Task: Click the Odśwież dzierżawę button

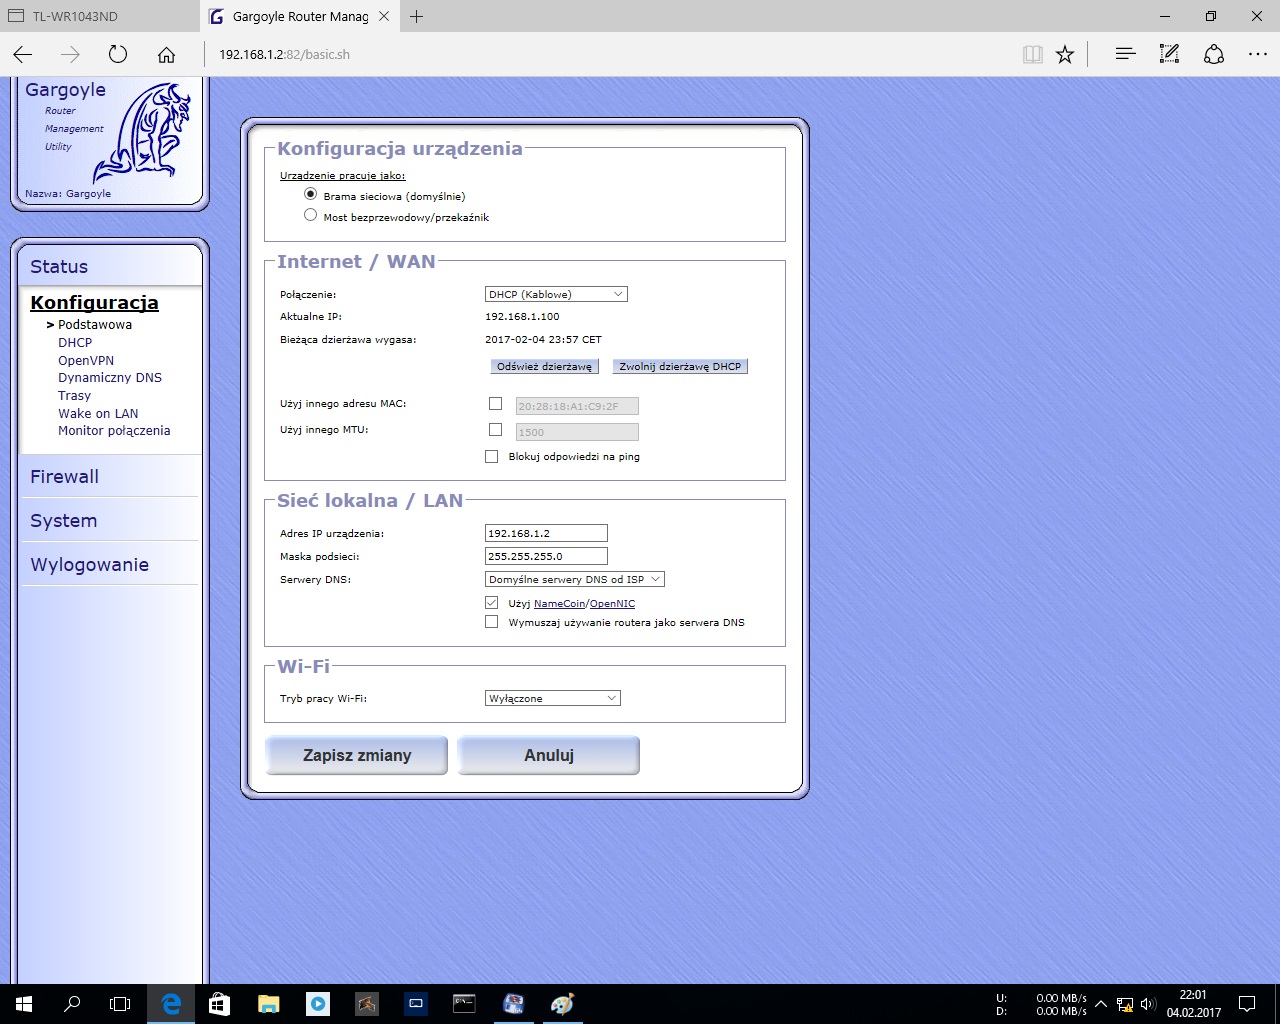Action: (x=544, y=366)
